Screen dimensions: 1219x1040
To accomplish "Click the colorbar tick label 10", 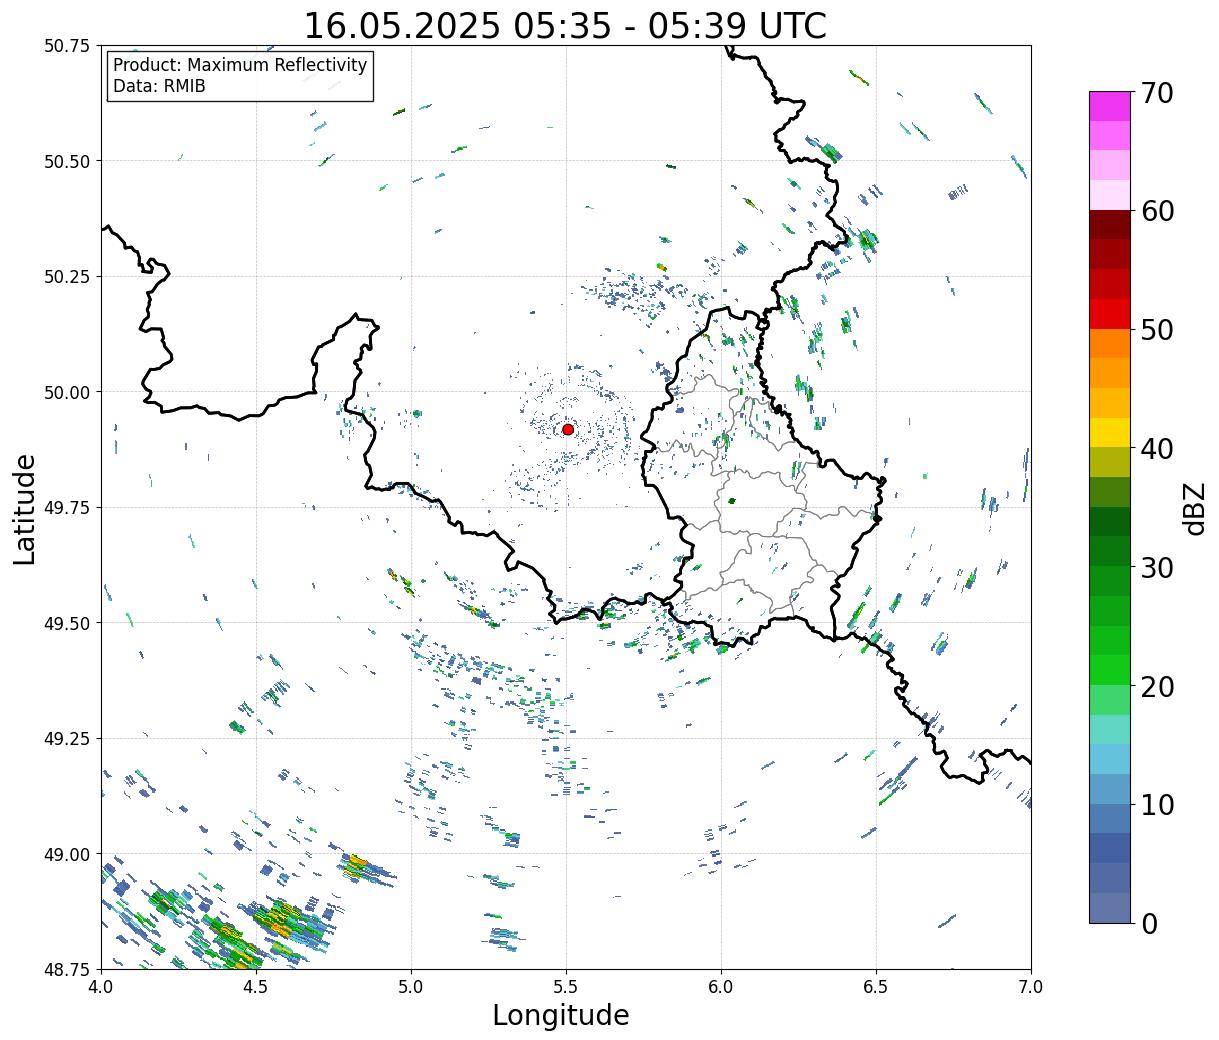I will point(1157,804).
